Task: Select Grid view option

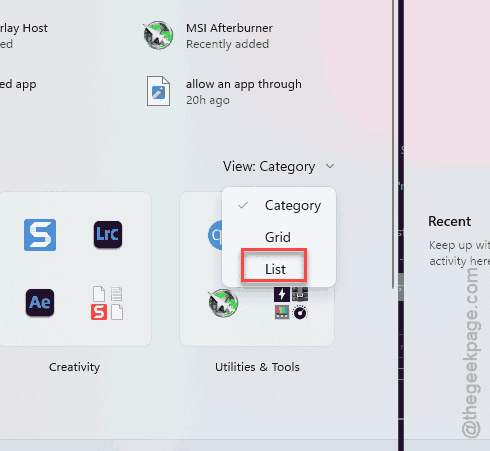Action: click(x=279, y=237)
